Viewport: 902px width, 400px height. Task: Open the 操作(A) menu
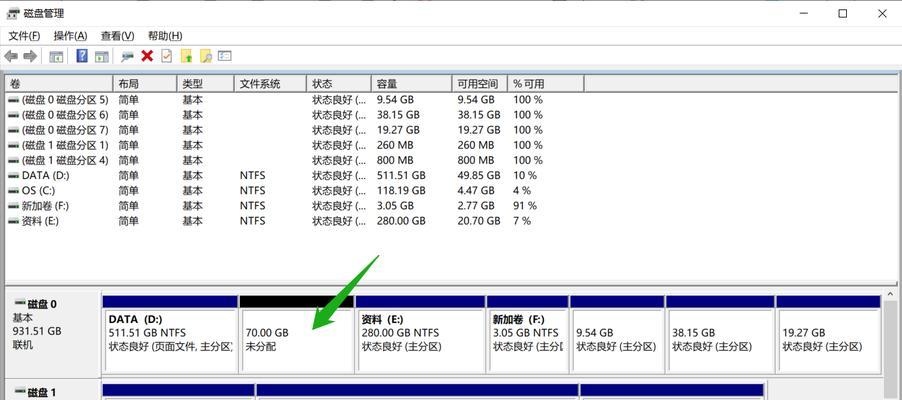[x=70, y=36]
